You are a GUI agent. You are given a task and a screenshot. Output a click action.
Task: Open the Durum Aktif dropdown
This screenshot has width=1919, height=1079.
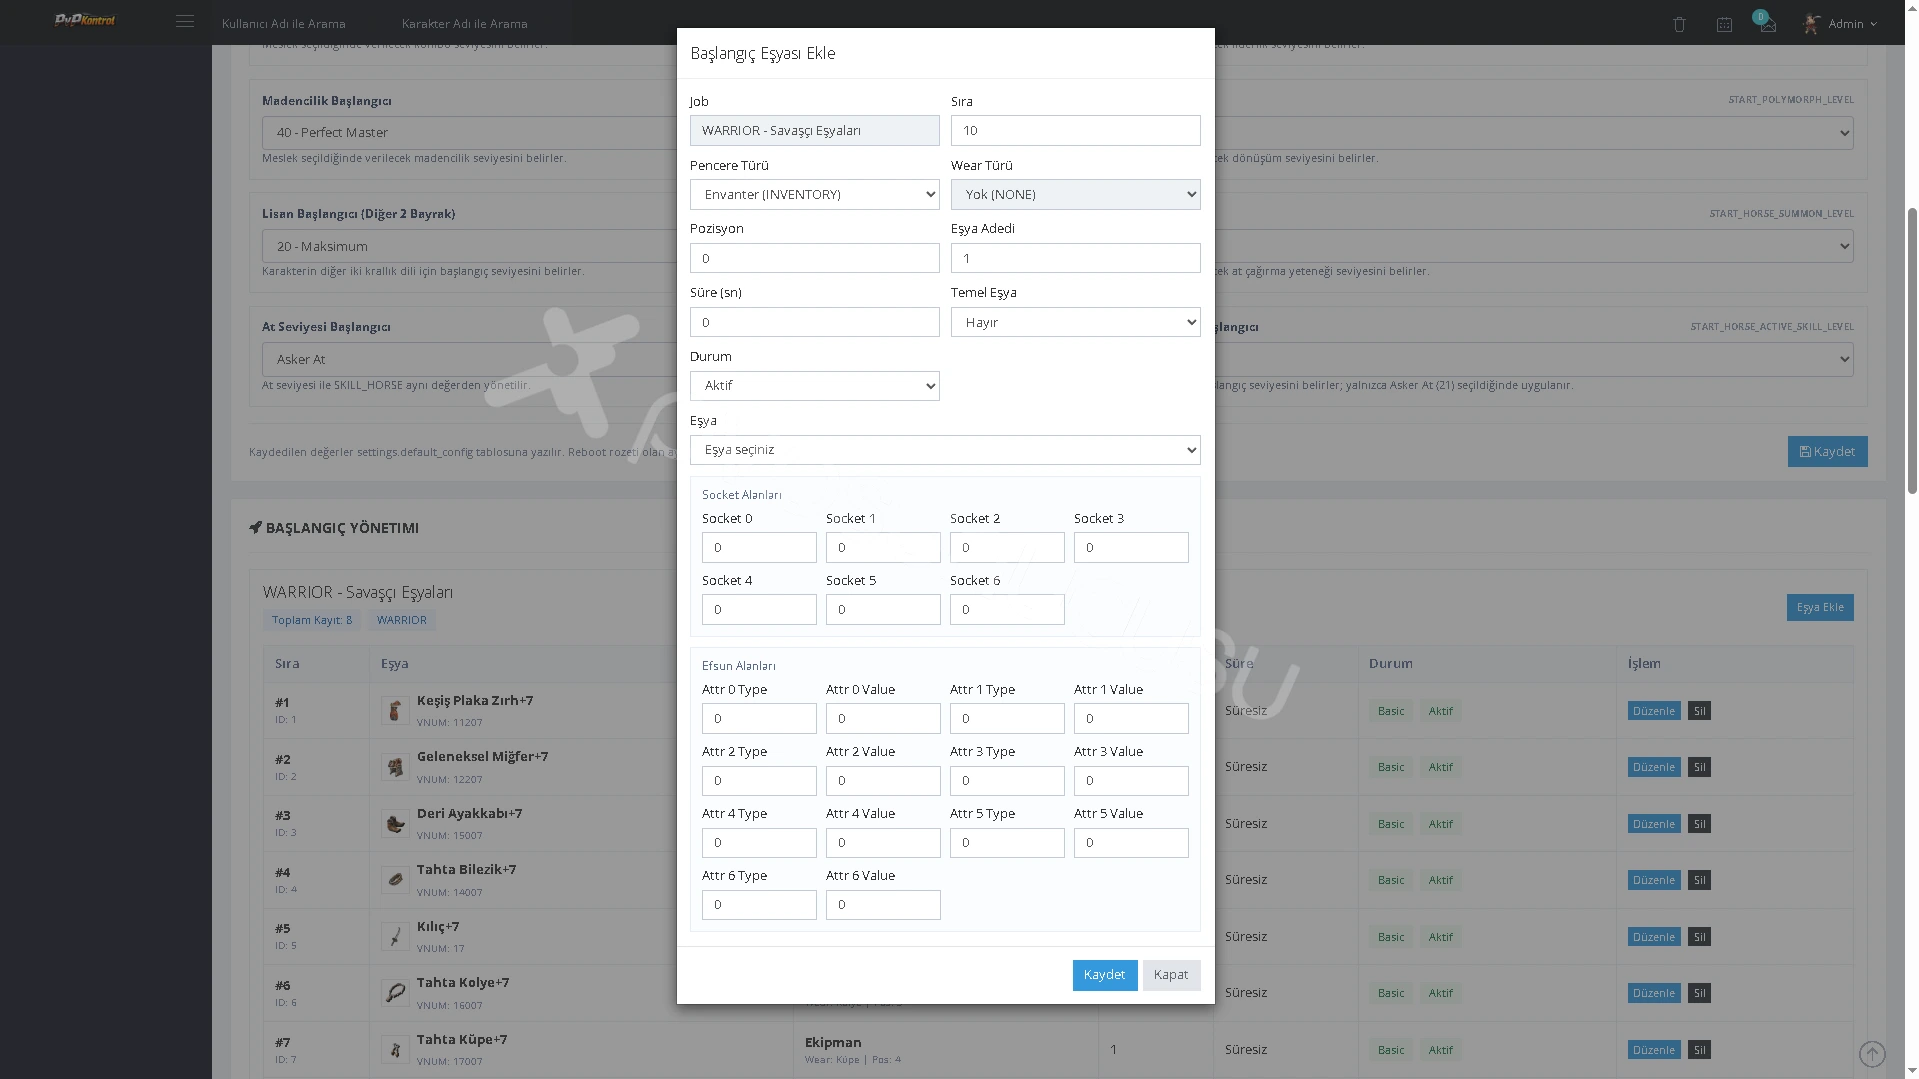coord(814,386)
